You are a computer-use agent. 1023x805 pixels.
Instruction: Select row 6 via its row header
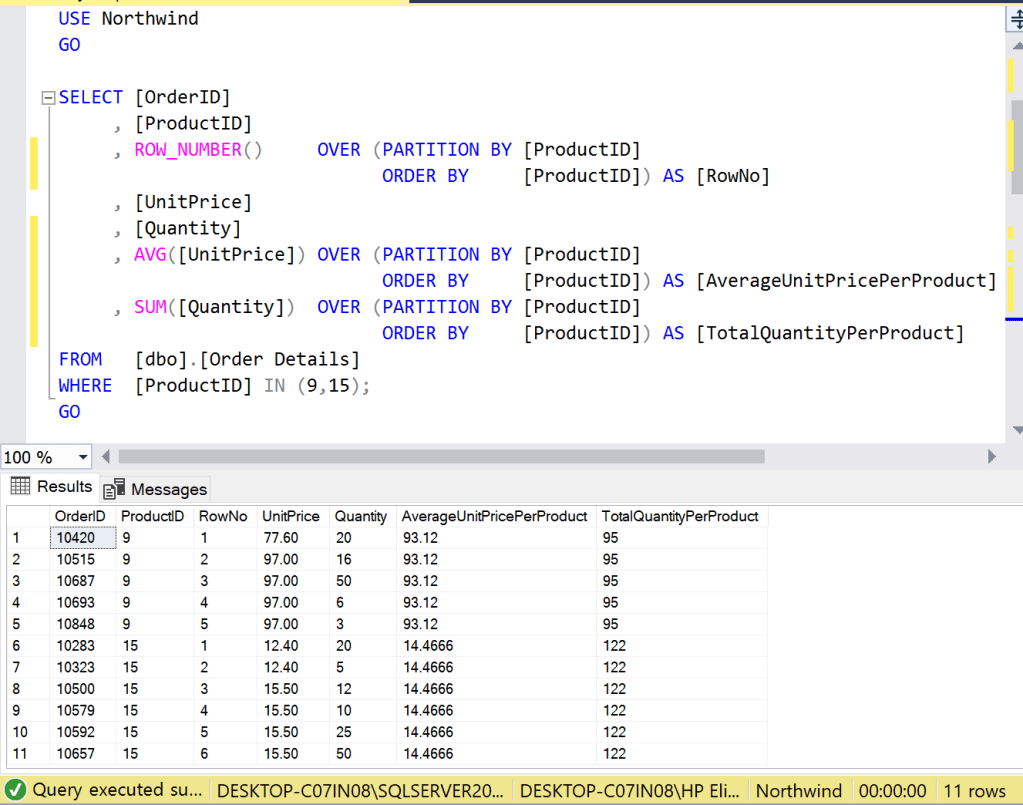click(x=27, y=646)
